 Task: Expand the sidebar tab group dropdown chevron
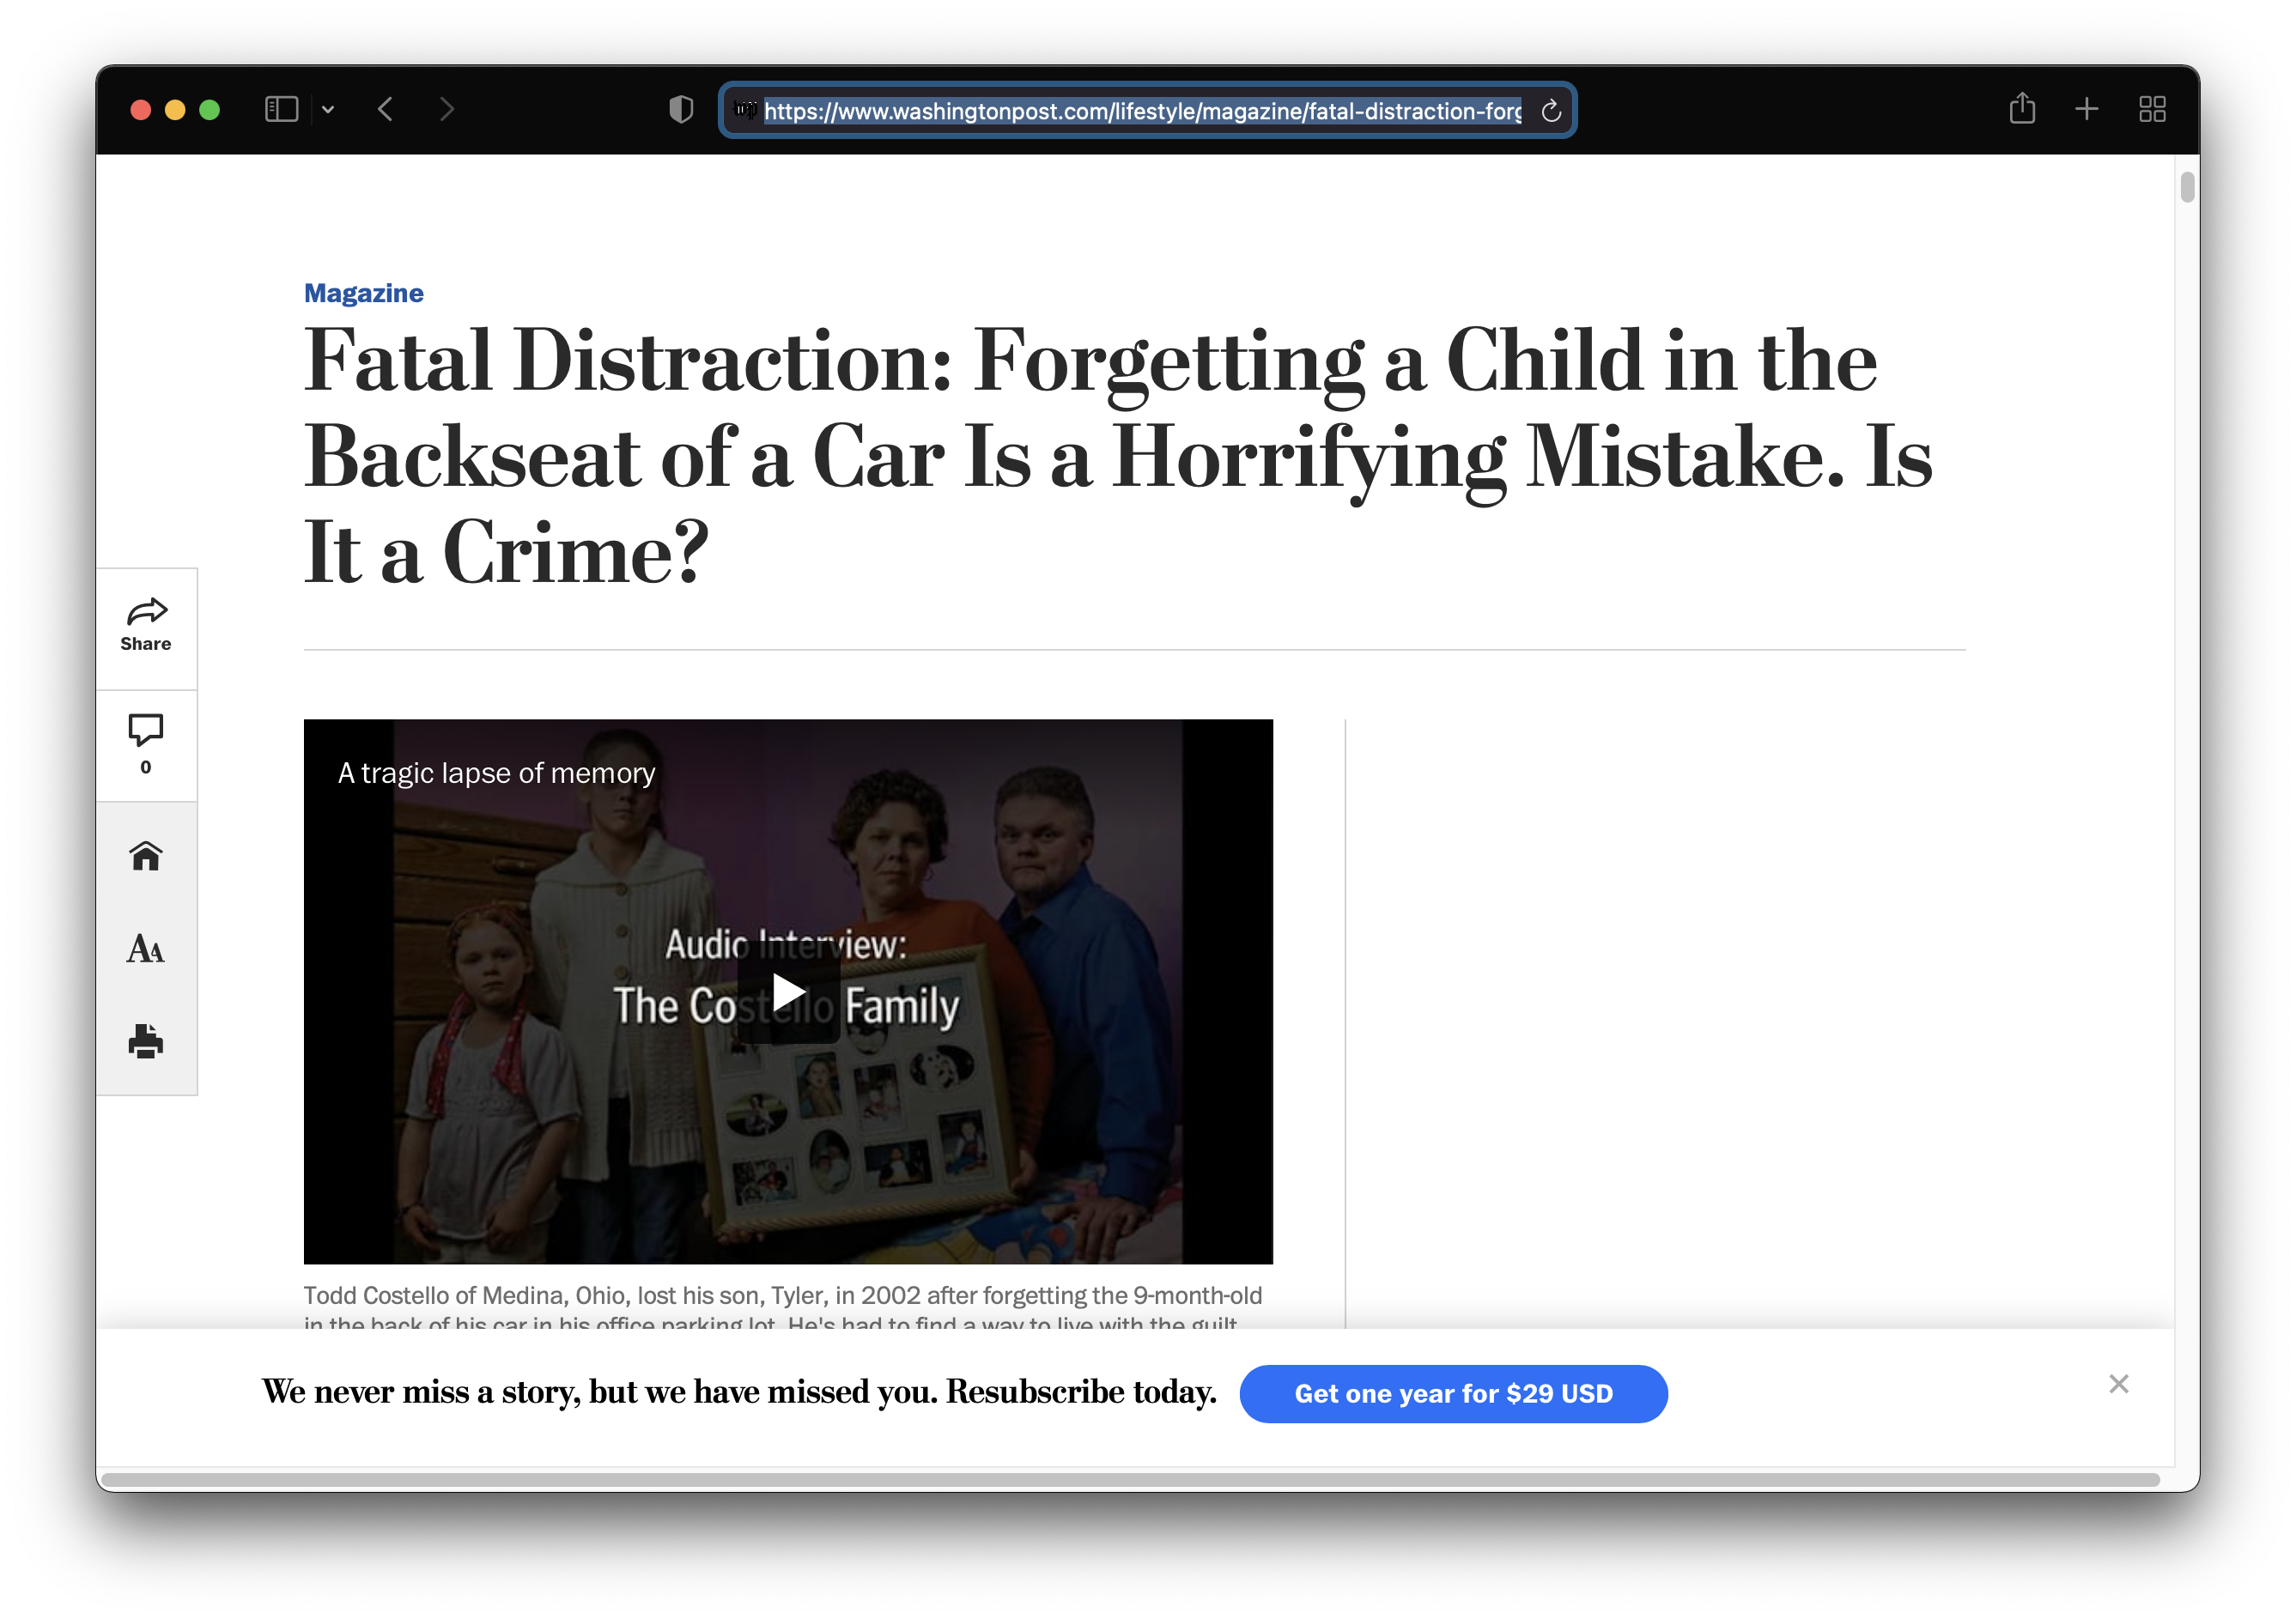[x=328, y=110]
